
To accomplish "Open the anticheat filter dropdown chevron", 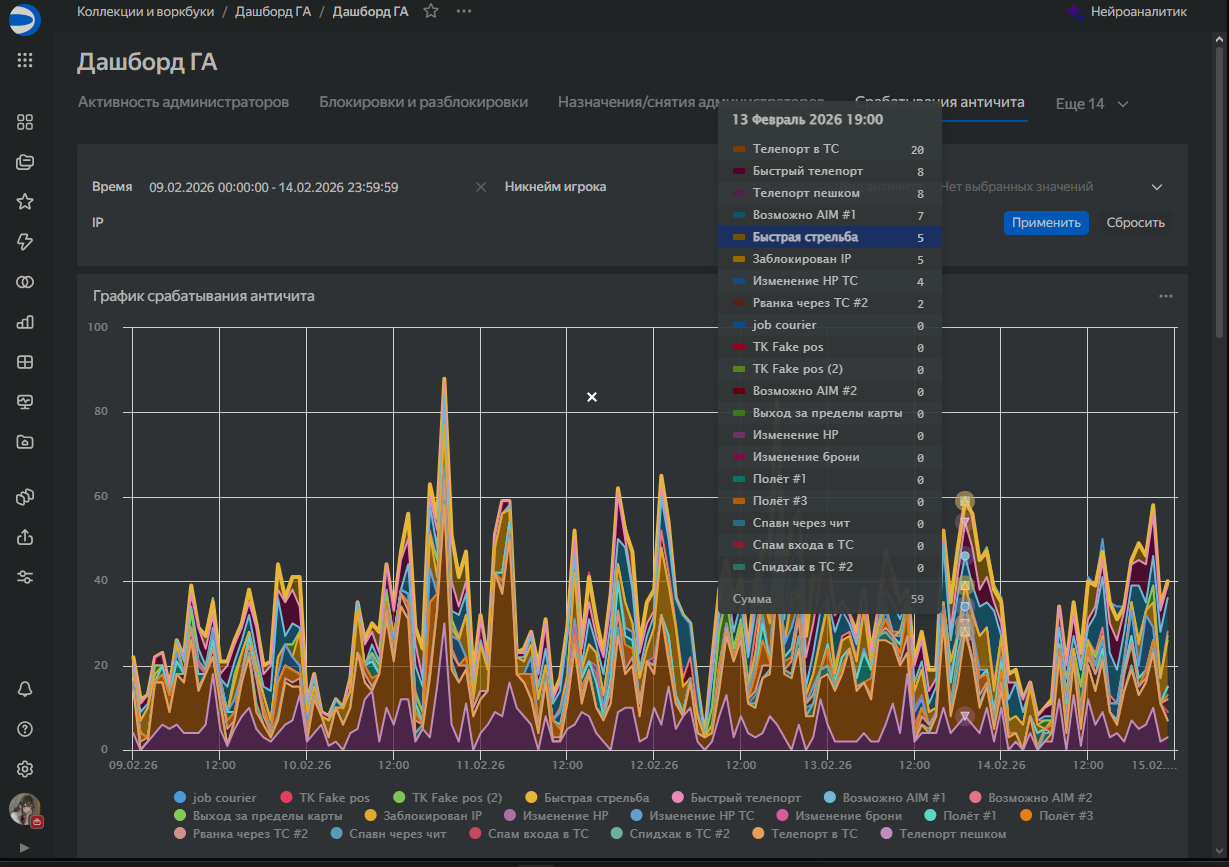I will [x=1157, y=187].
